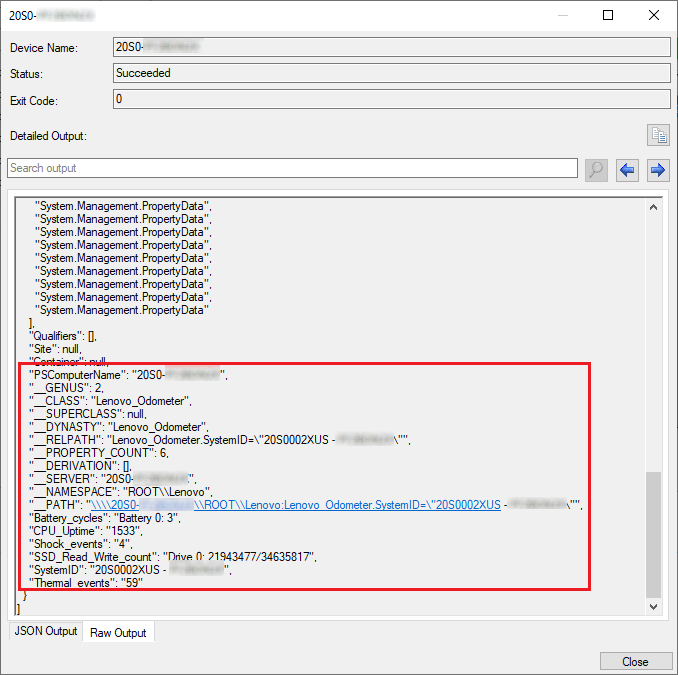Click the Detailed Output label
The width and height of the screenshot is (678, 675).
pos(48,136)
